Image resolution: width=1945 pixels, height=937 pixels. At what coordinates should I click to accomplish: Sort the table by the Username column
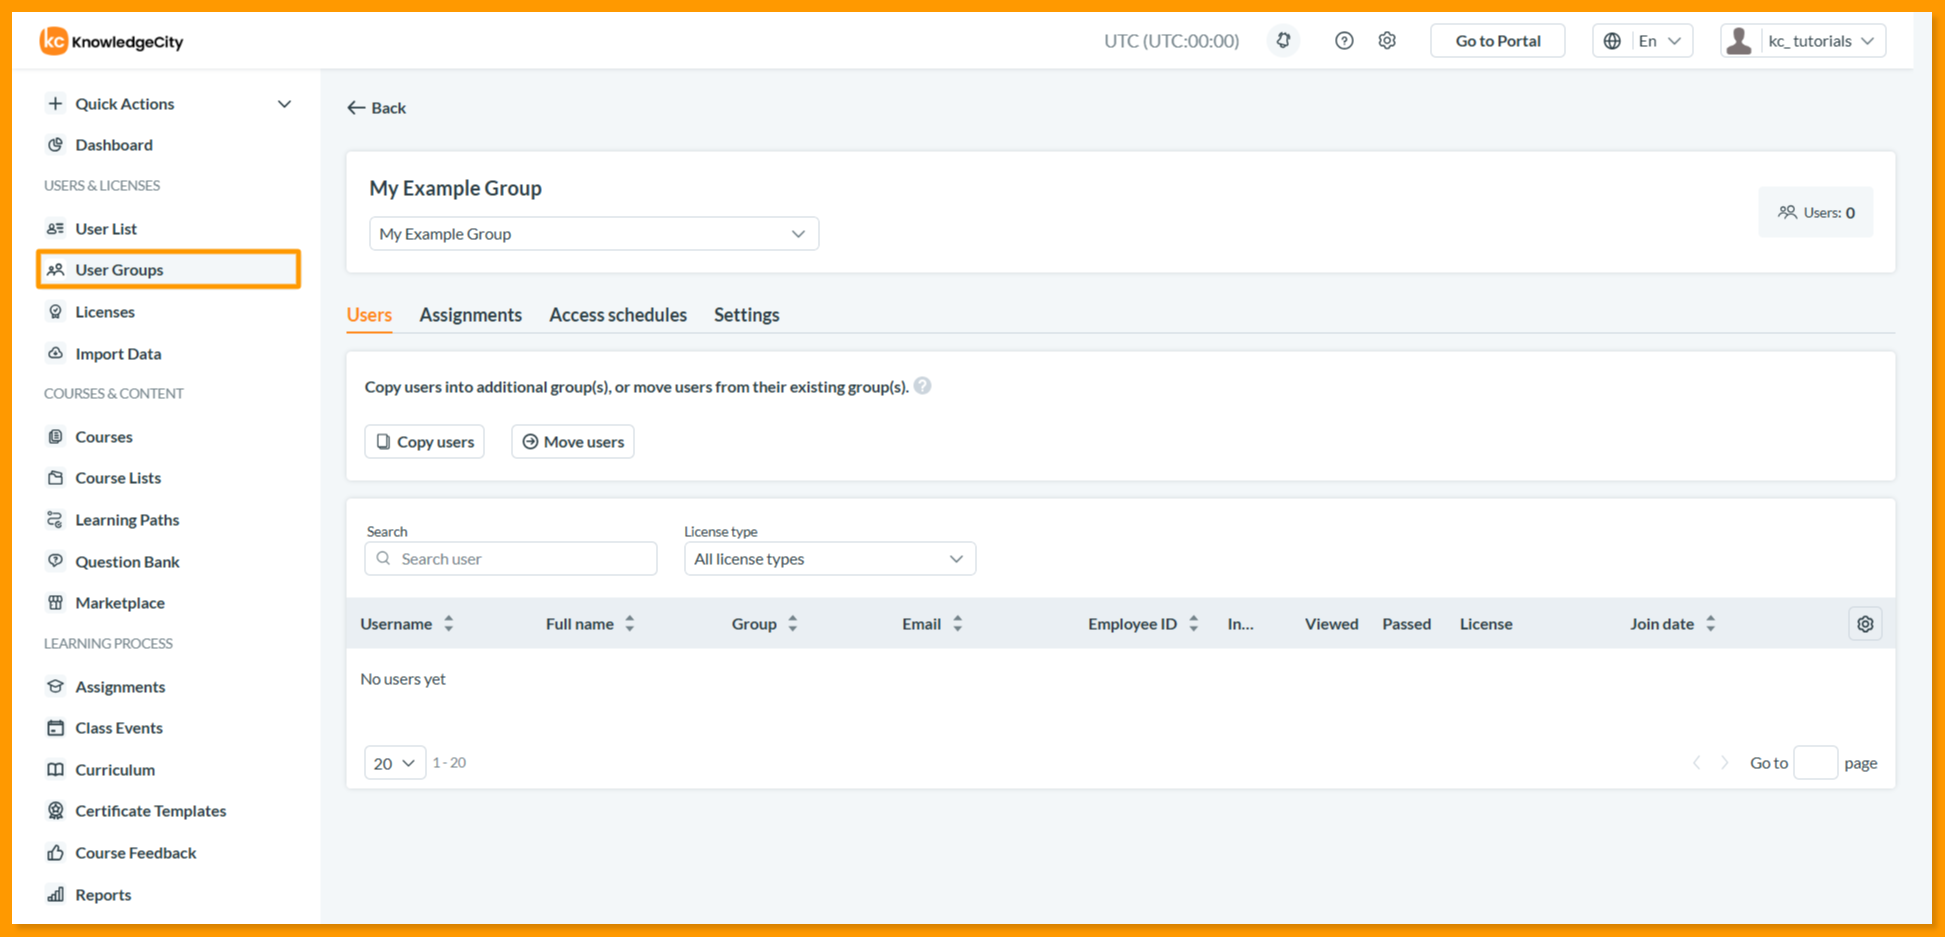click(449, 624)
